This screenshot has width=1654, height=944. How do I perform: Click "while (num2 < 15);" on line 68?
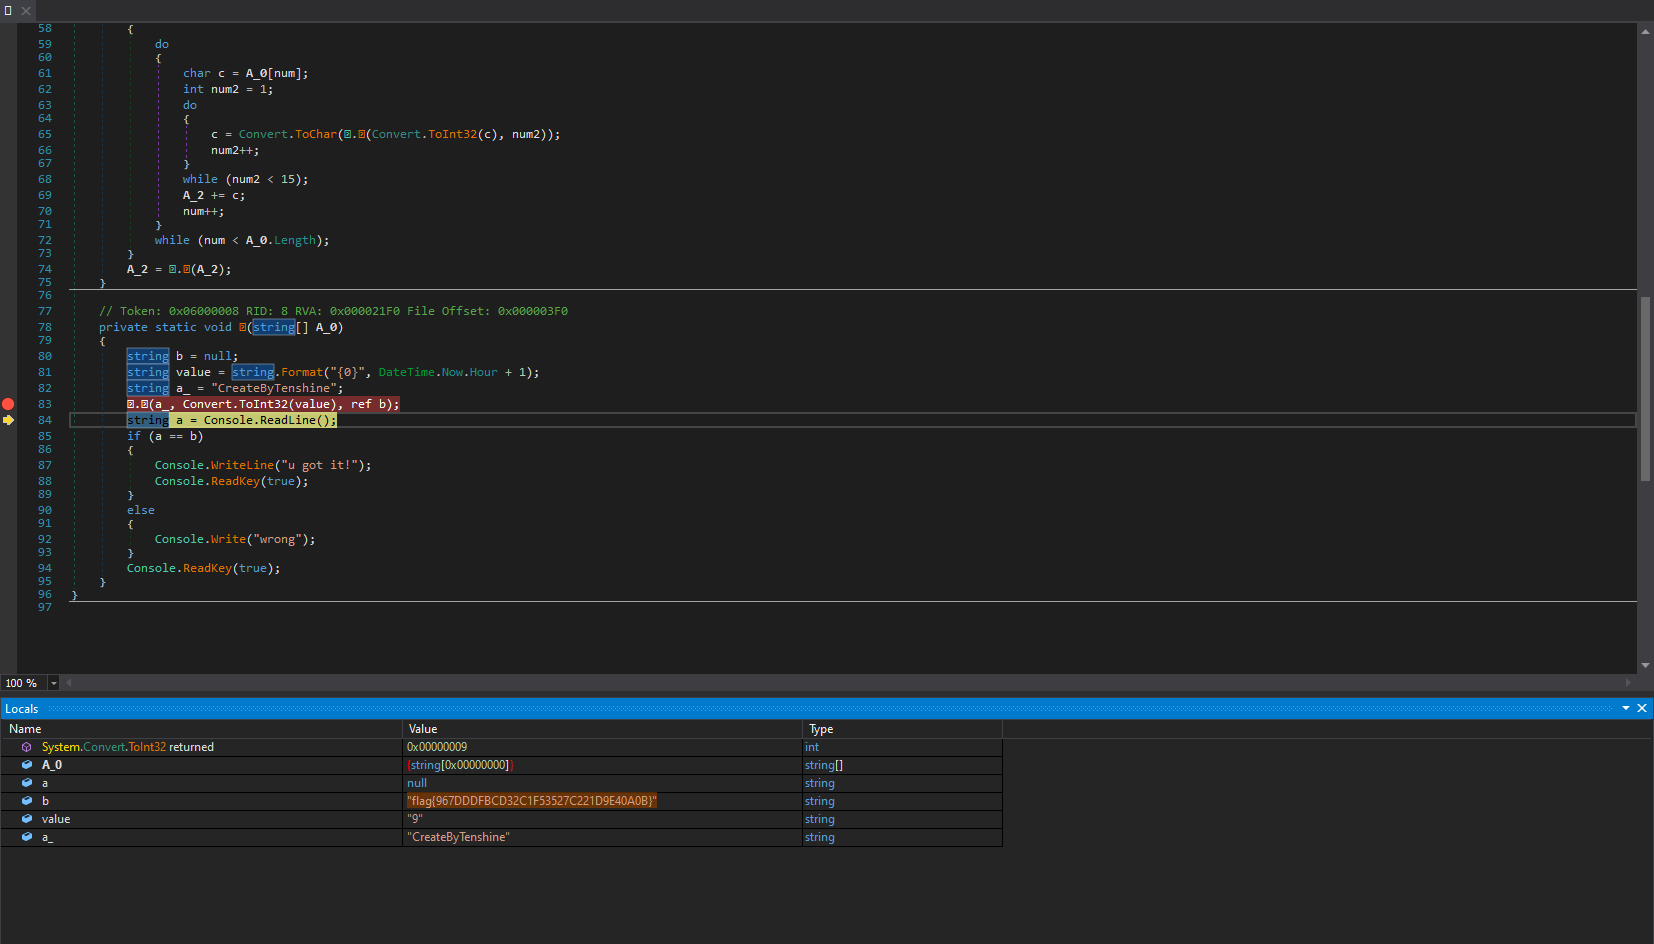pos(246,179)
